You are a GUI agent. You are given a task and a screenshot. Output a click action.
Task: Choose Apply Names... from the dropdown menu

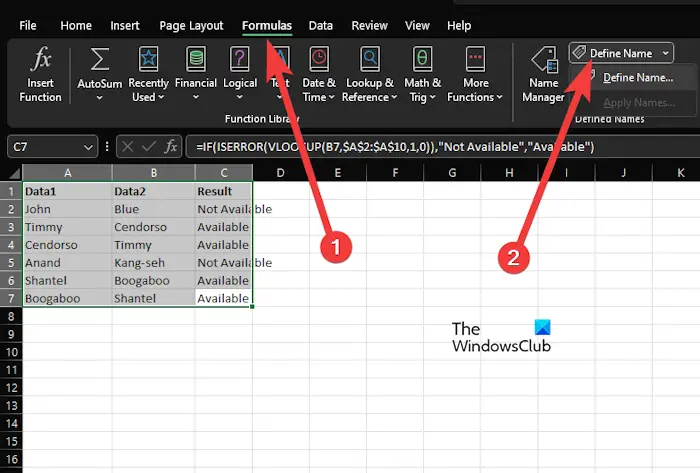click(639, 103)
